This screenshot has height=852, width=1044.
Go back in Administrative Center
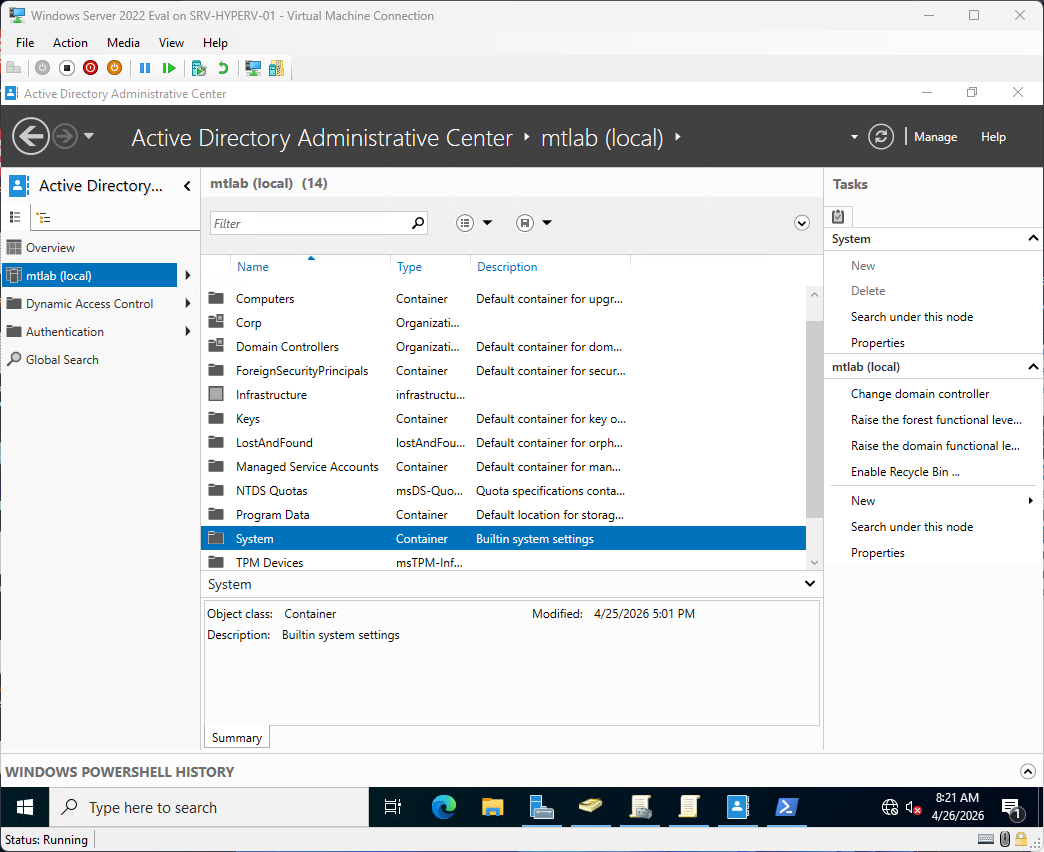[31, 136]
